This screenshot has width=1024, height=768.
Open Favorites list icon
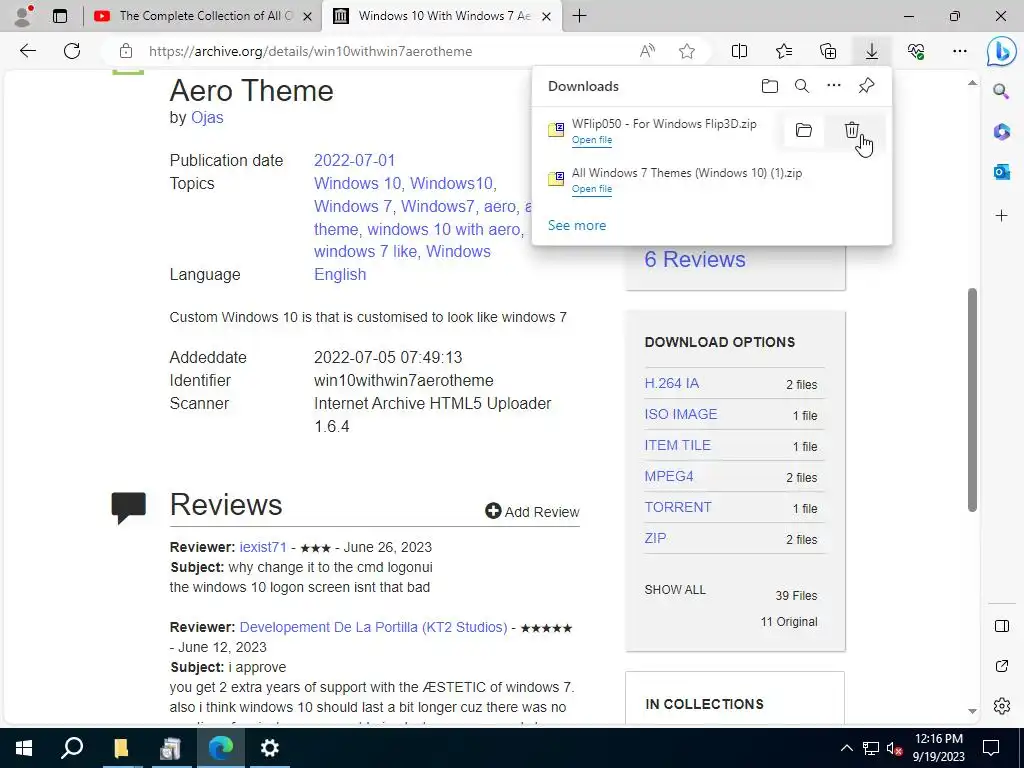pos(784,51)
